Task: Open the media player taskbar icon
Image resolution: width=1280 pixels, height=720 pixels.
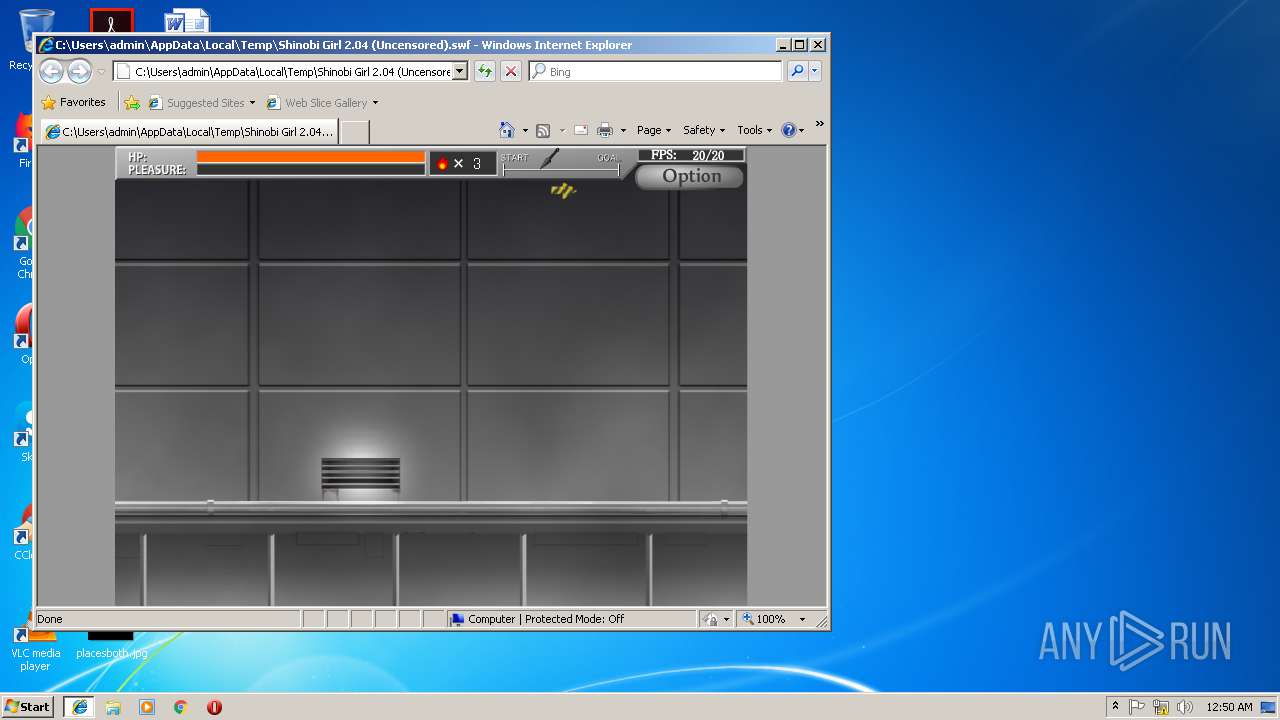Action: point(147,707)
